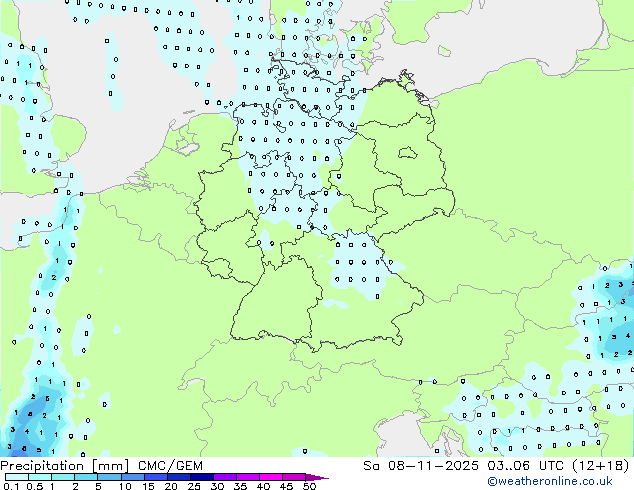Select the 35 to 40 mm legend swatch
The width and height of the screenshot is (634, 490).
point(248,477)
